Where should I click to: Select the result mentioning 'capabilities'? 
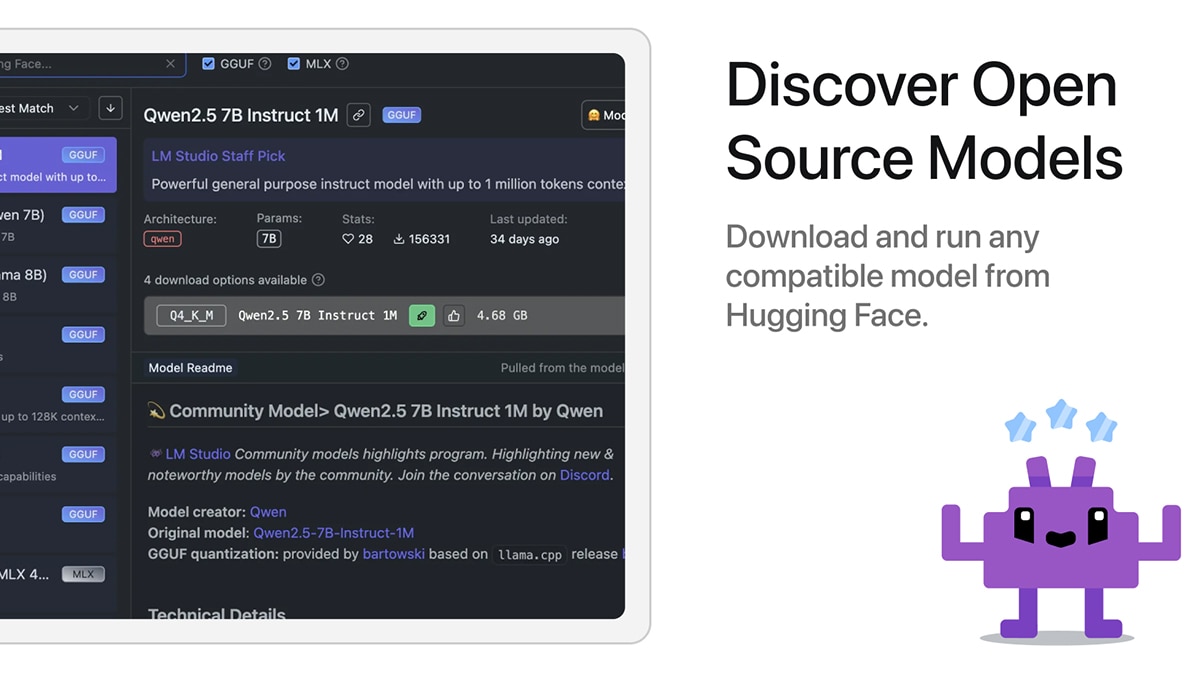pos(58,465)
